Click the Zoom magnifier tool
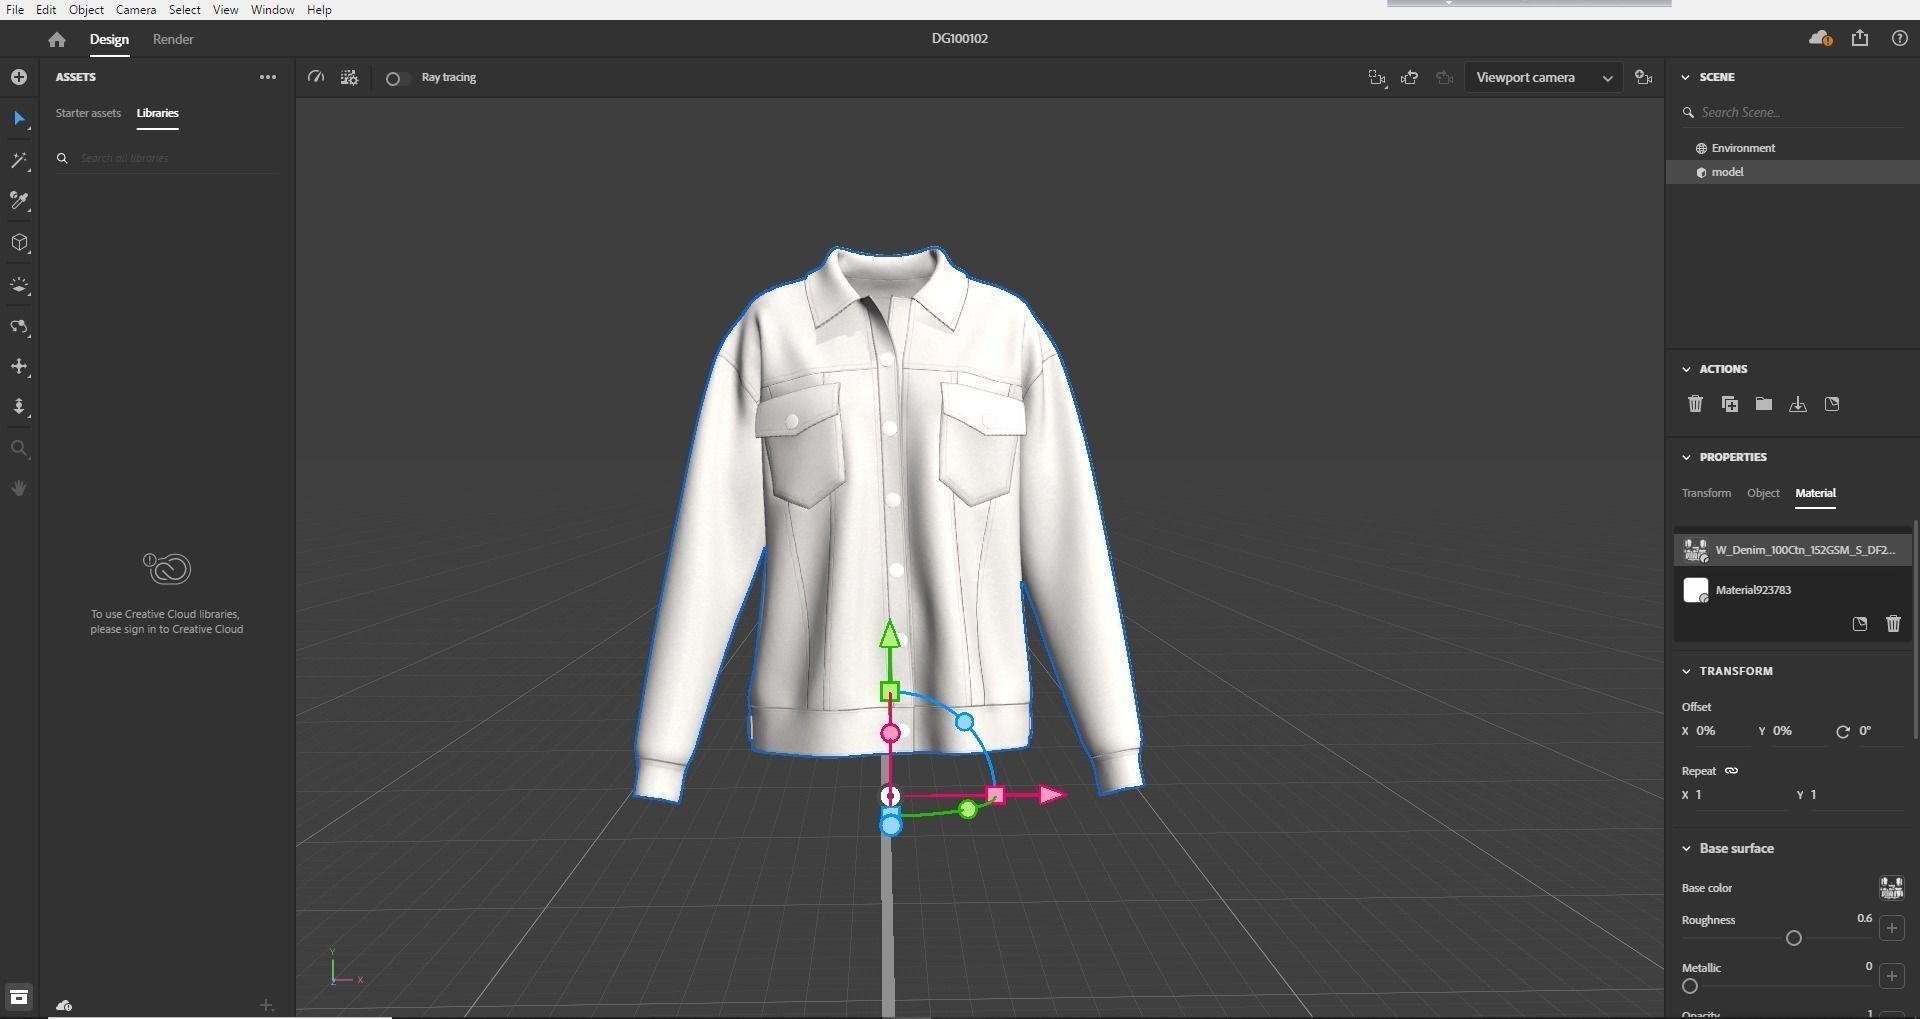 point(19,449)
